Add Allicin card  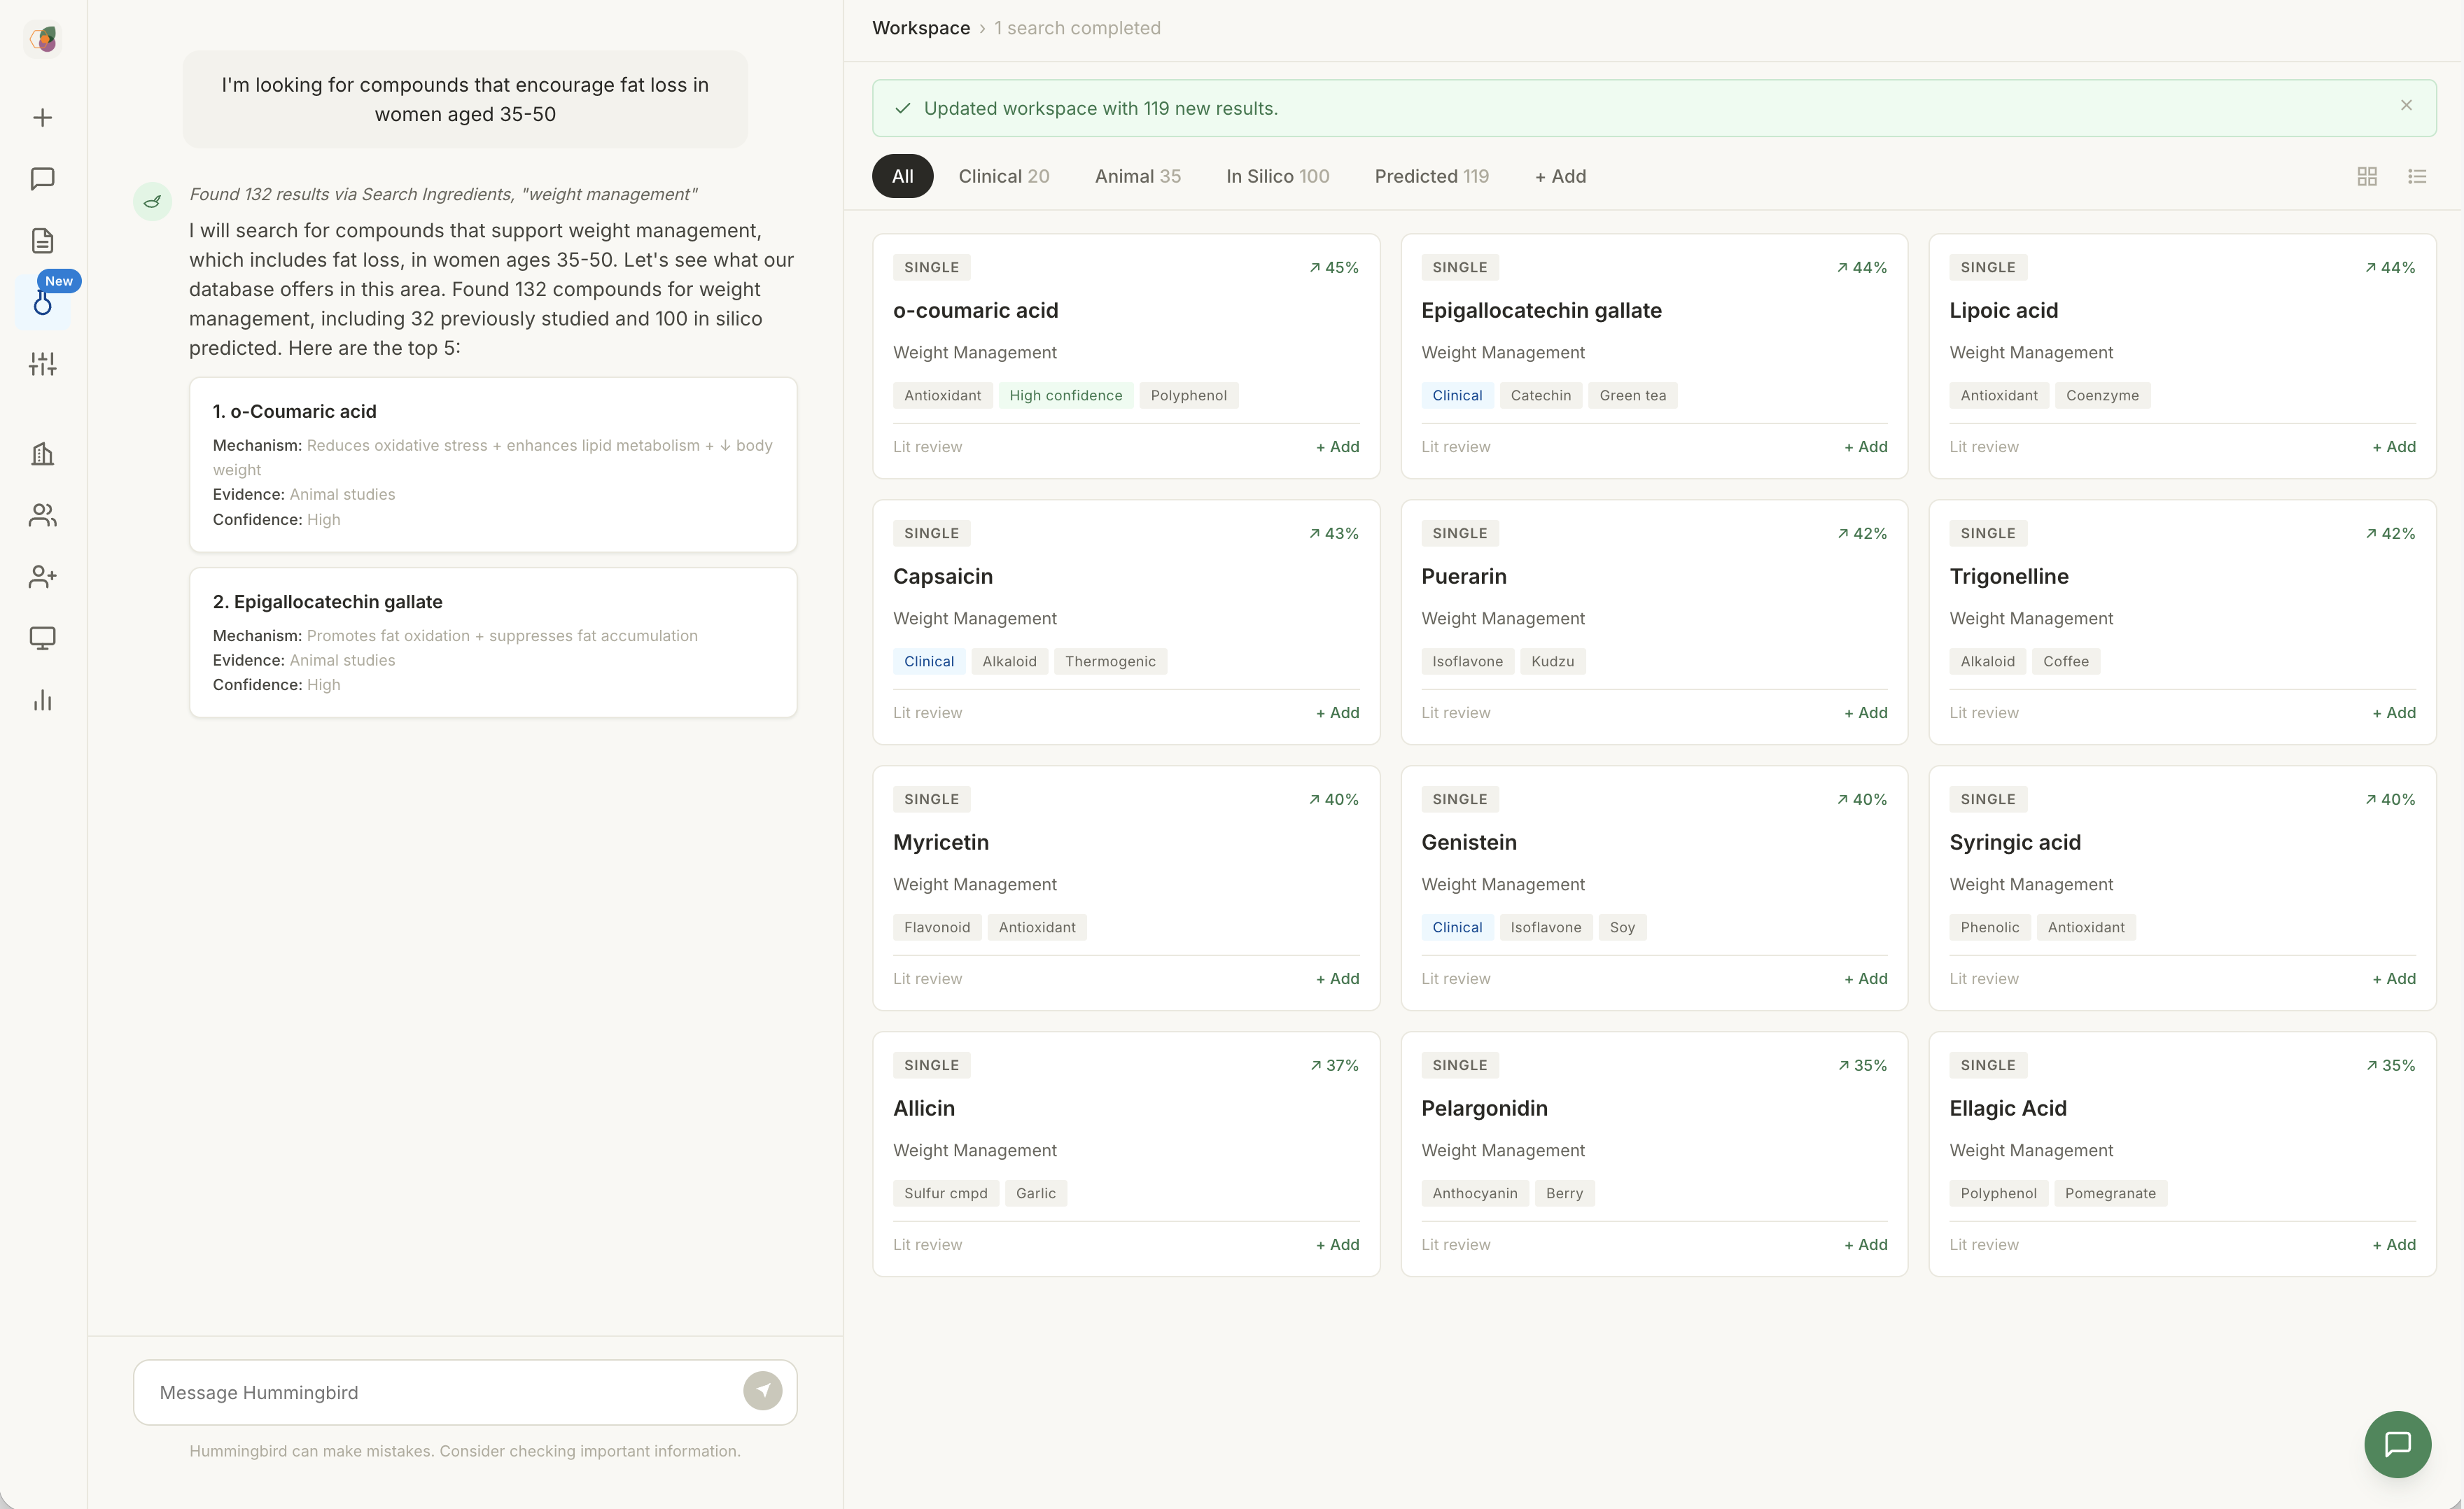point(1337,1245)
